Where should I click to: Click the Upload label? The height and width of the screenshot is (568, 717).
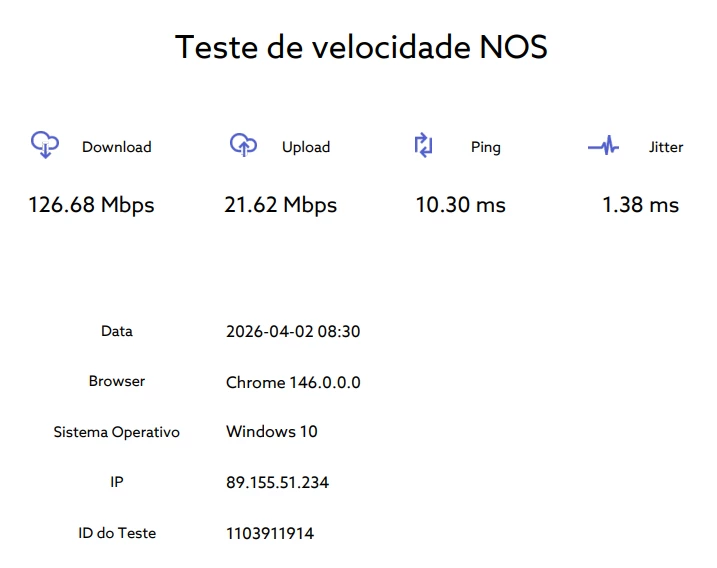coord(305,147)
